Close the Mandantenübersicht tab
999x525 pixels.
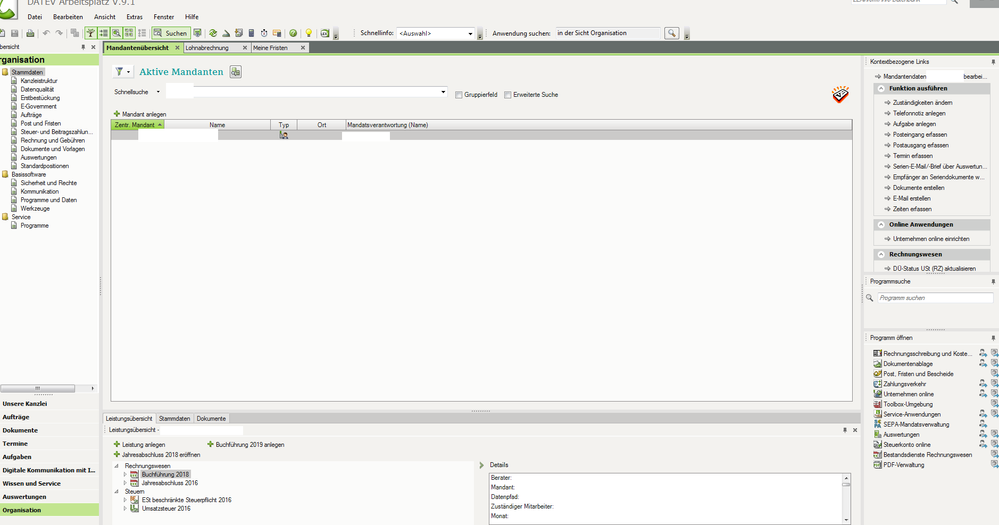pos(177,48)
